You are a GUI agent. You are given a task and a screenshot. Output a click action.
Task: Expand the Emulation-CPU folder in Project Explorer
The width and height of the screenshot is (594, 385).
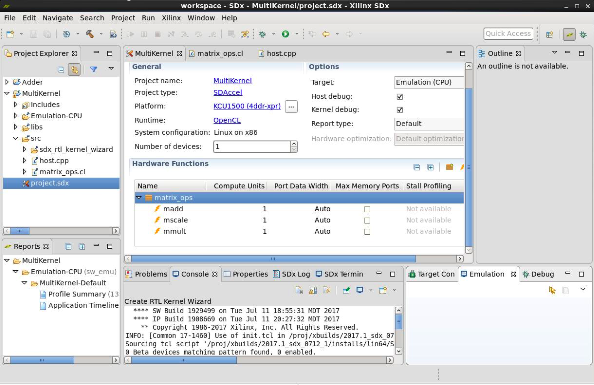[x=16, y=116]
